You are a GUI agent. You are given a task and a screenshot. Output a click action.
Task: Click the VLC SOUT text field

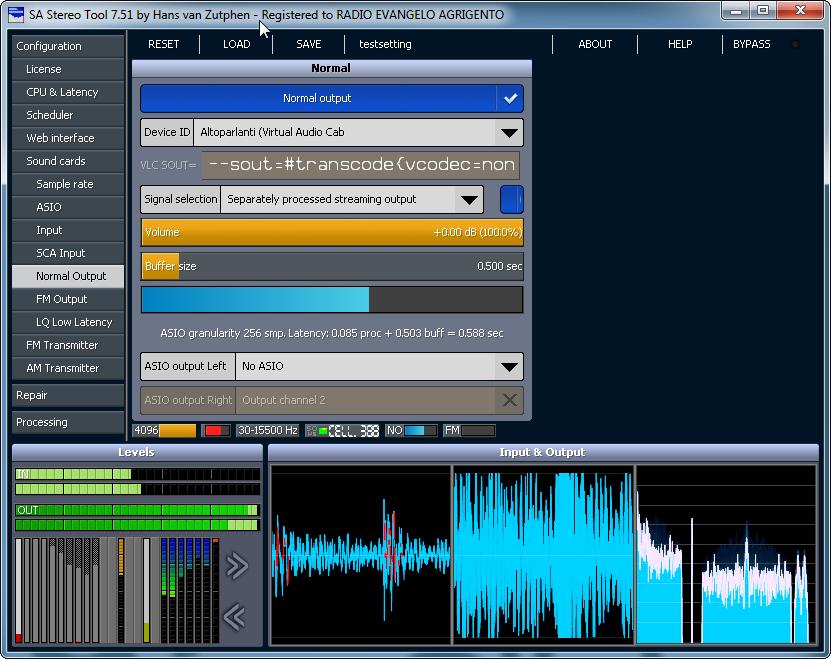tap(360, 165)
